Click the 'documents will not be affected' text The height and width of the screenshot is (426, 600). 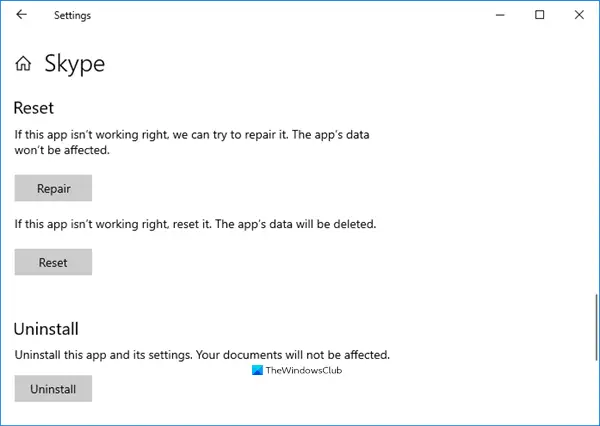pos(201,354)
